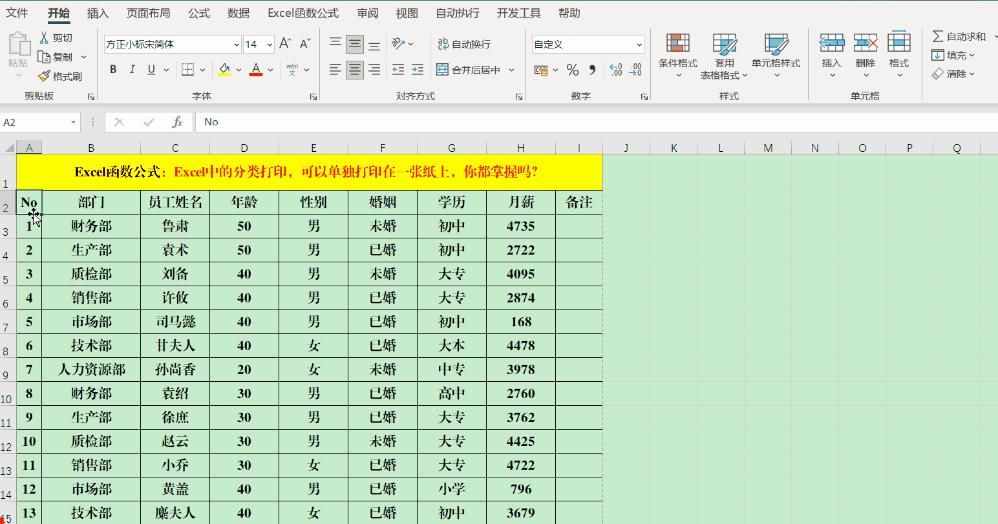The height and width of the screenshot is (524, 998).
Task: Open the font name combo box
Action: [172, 44]
